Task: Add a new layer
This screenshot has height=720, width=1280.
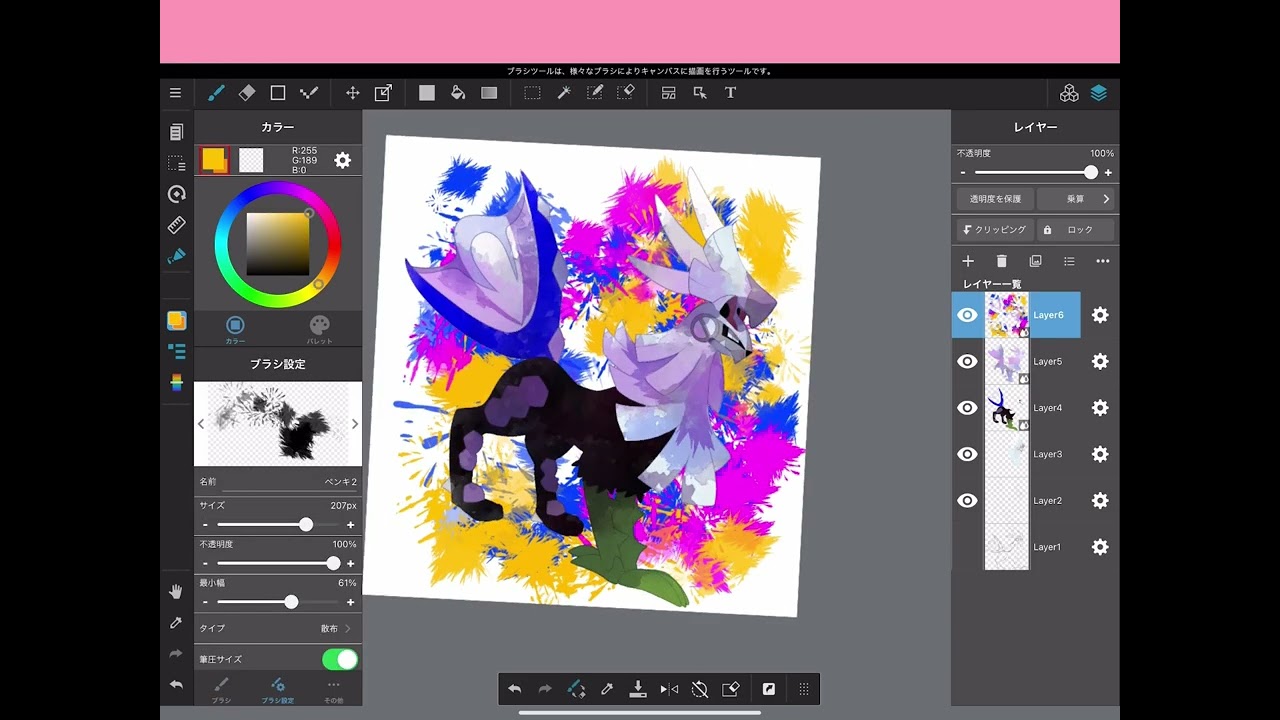Action: (968, 261)
